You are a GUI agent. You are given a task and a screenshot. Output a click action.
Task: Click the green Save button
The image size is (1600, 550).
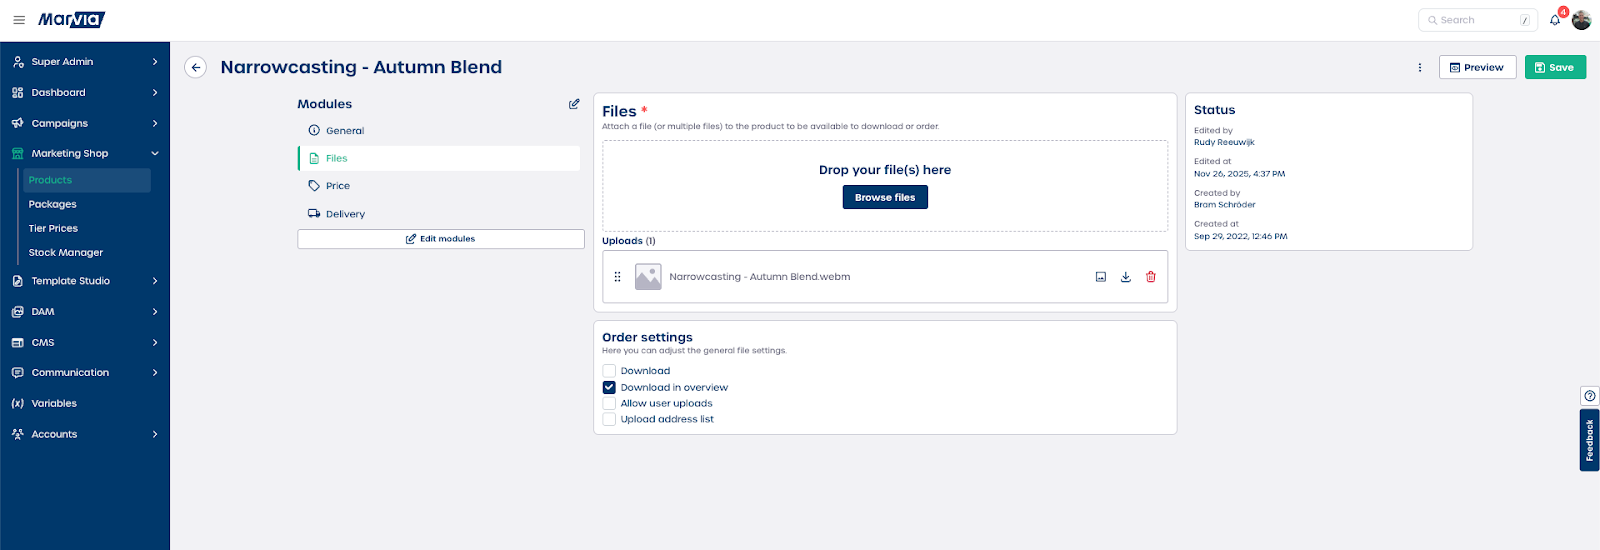1555,67
